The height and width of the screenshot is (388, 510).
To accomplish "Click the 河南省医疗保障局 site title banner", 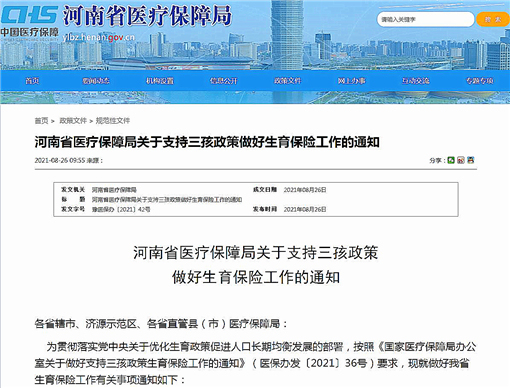I will (x=147, y=16).
